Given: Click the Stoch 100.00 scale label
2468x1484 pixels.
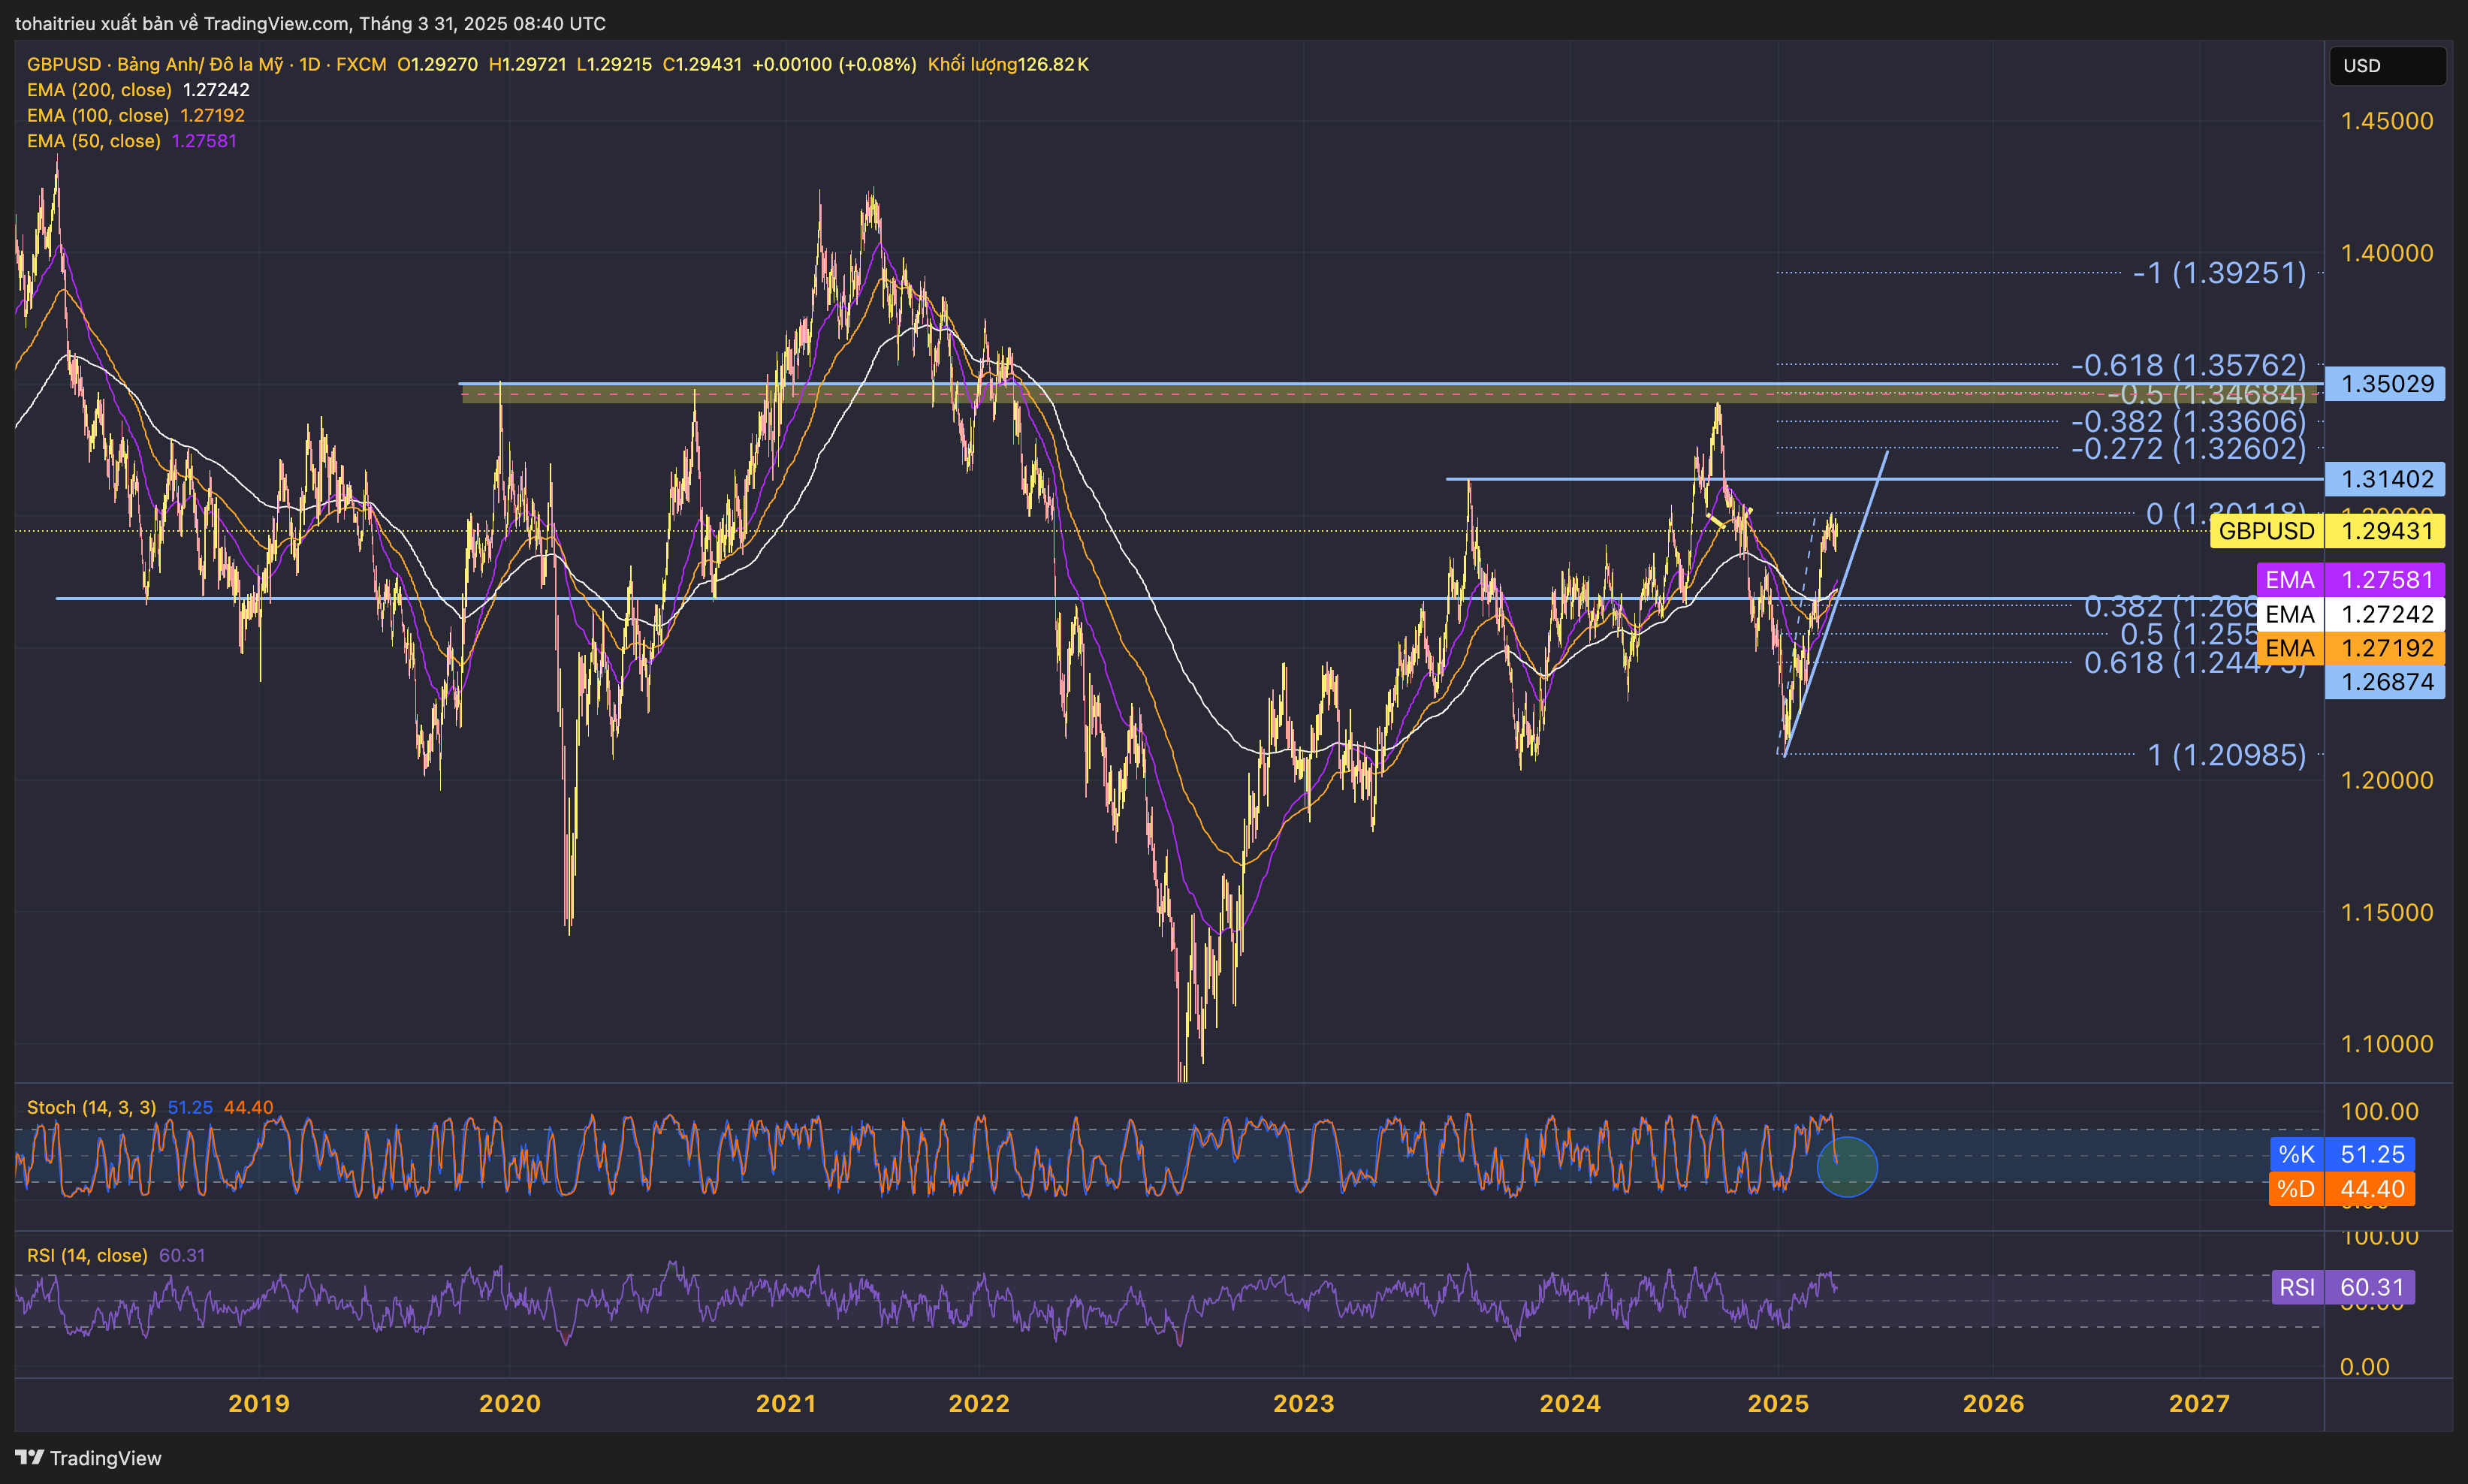Looking at the screenshot, I should click(2379, 1111).
